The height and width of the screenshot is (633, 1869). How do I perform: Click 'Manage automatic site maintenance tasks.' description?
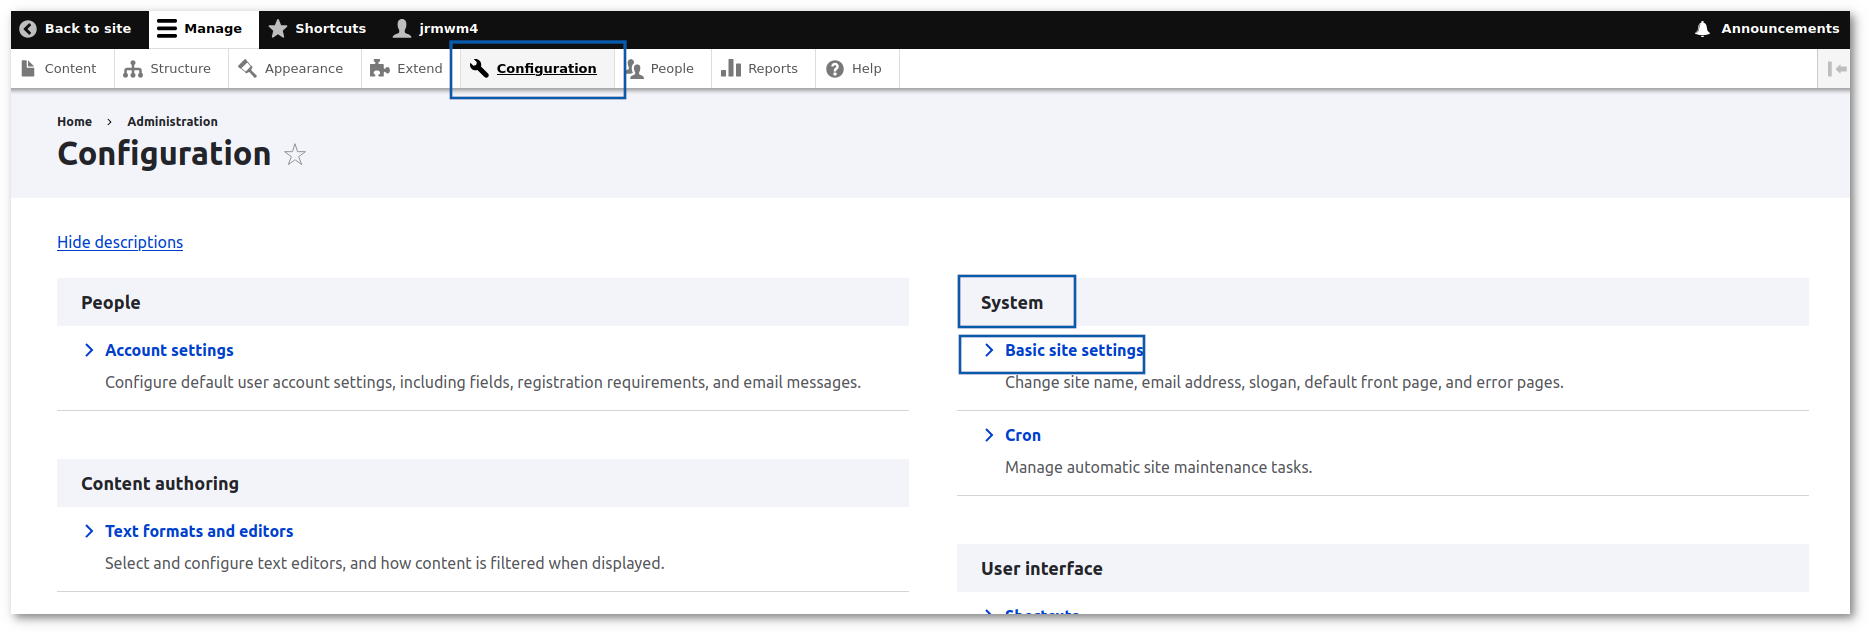tap(1158, 467)
